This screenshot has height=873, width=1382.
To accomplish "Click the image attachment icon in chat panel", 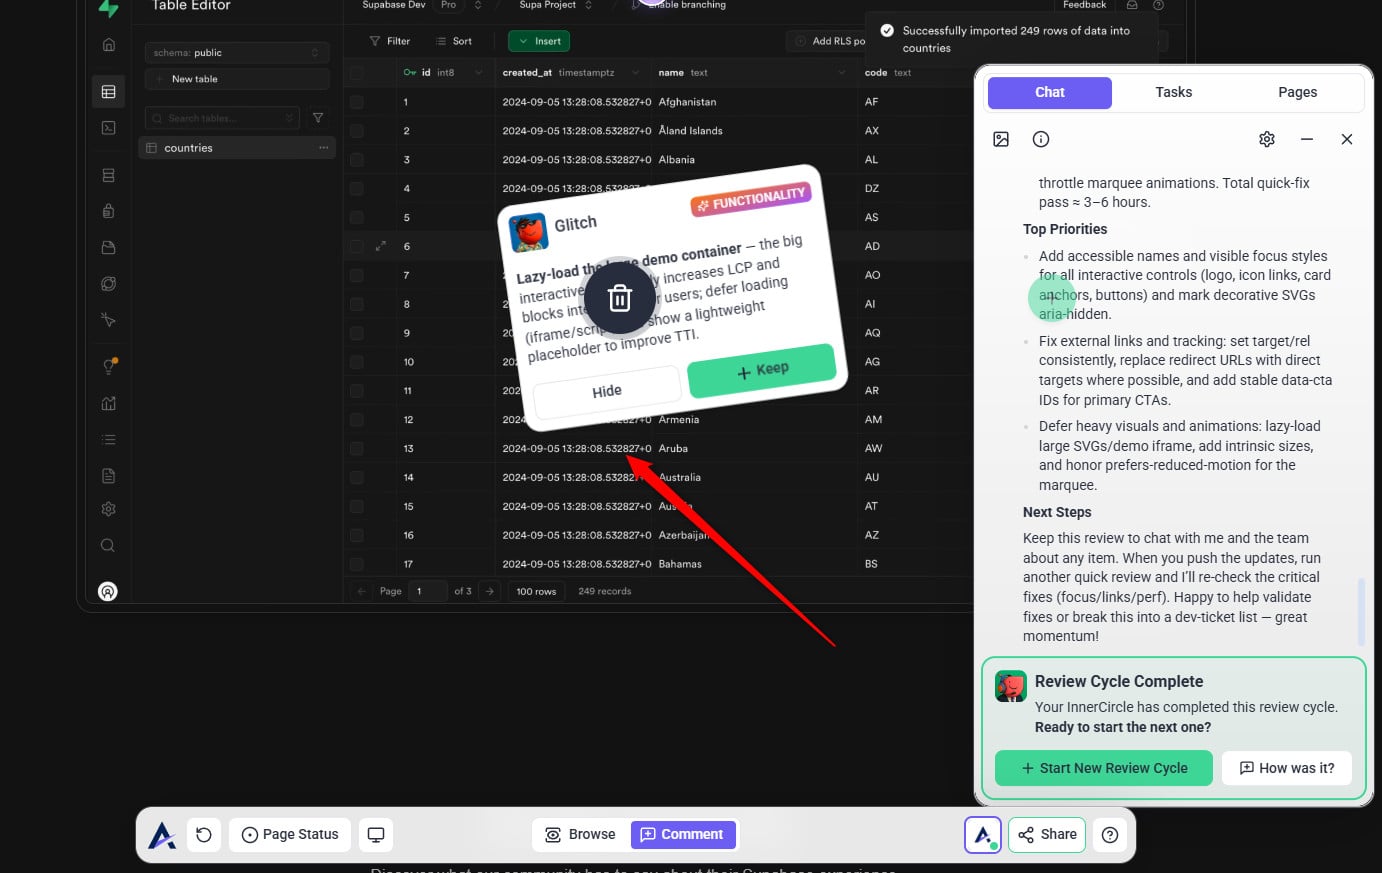I will 1001,139.
